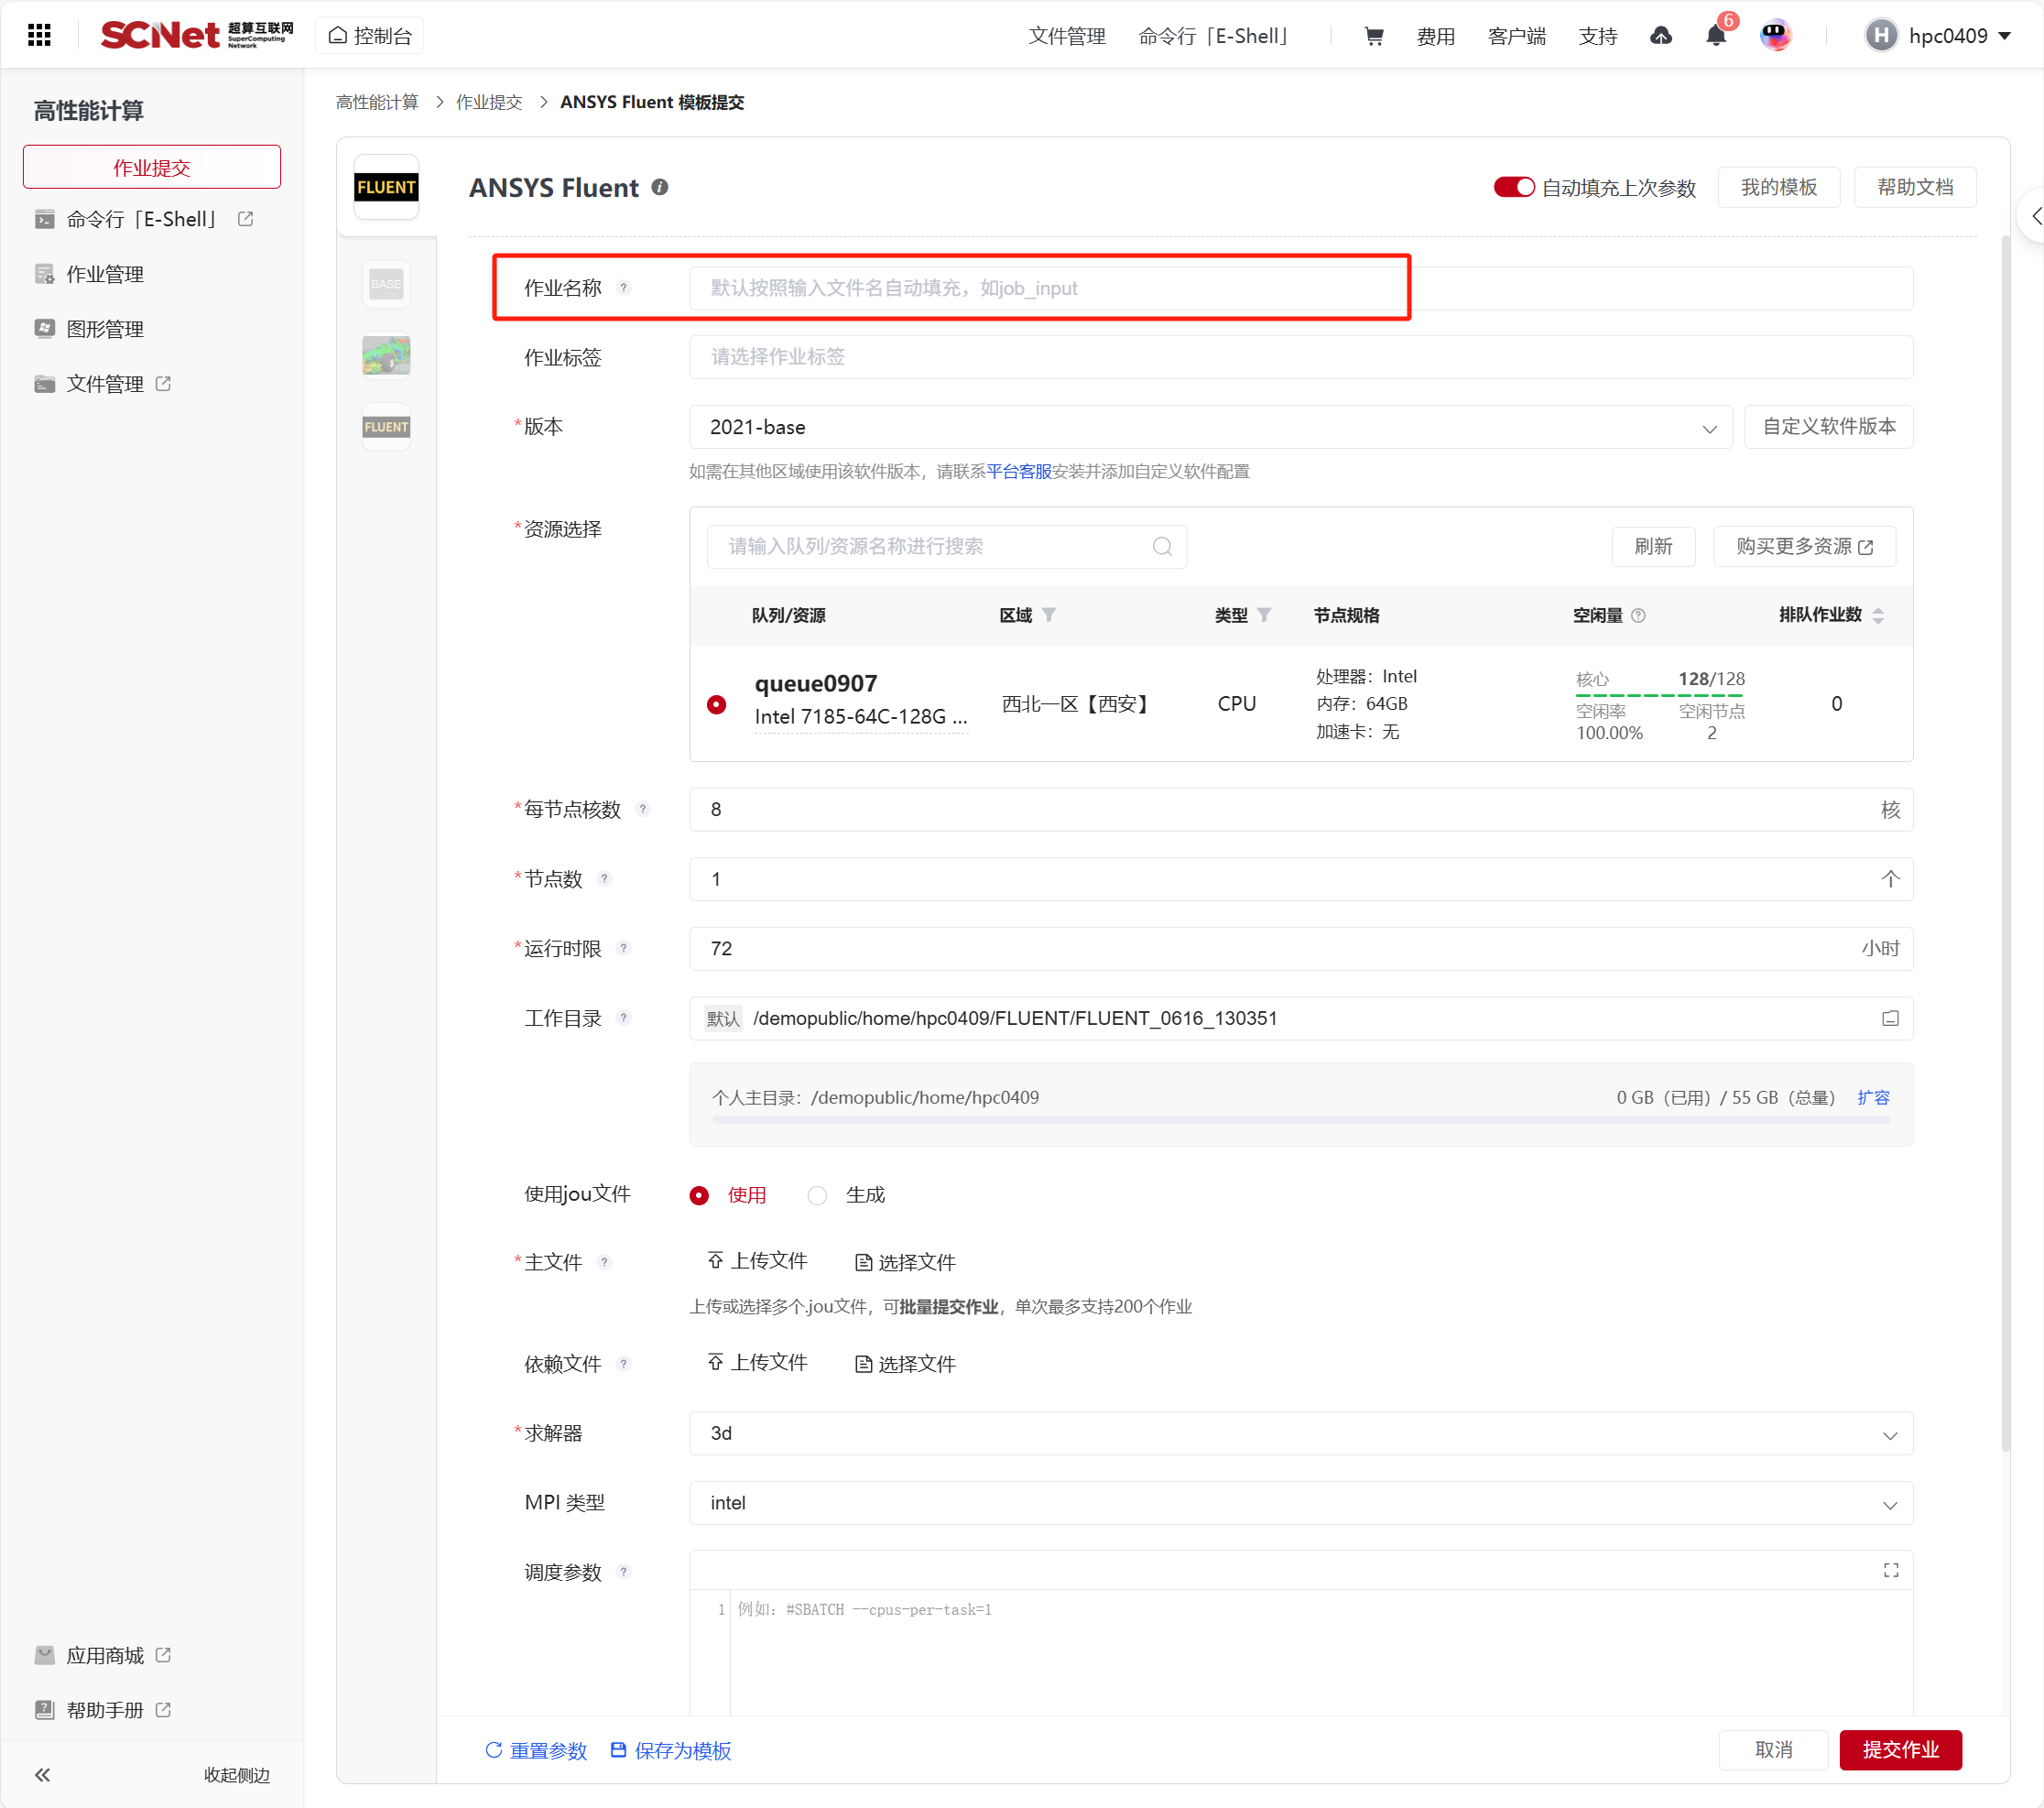Click the ANSYS Fluent info icon
This screenshot has height=1808, width=2044.
(x=660, y=187)
